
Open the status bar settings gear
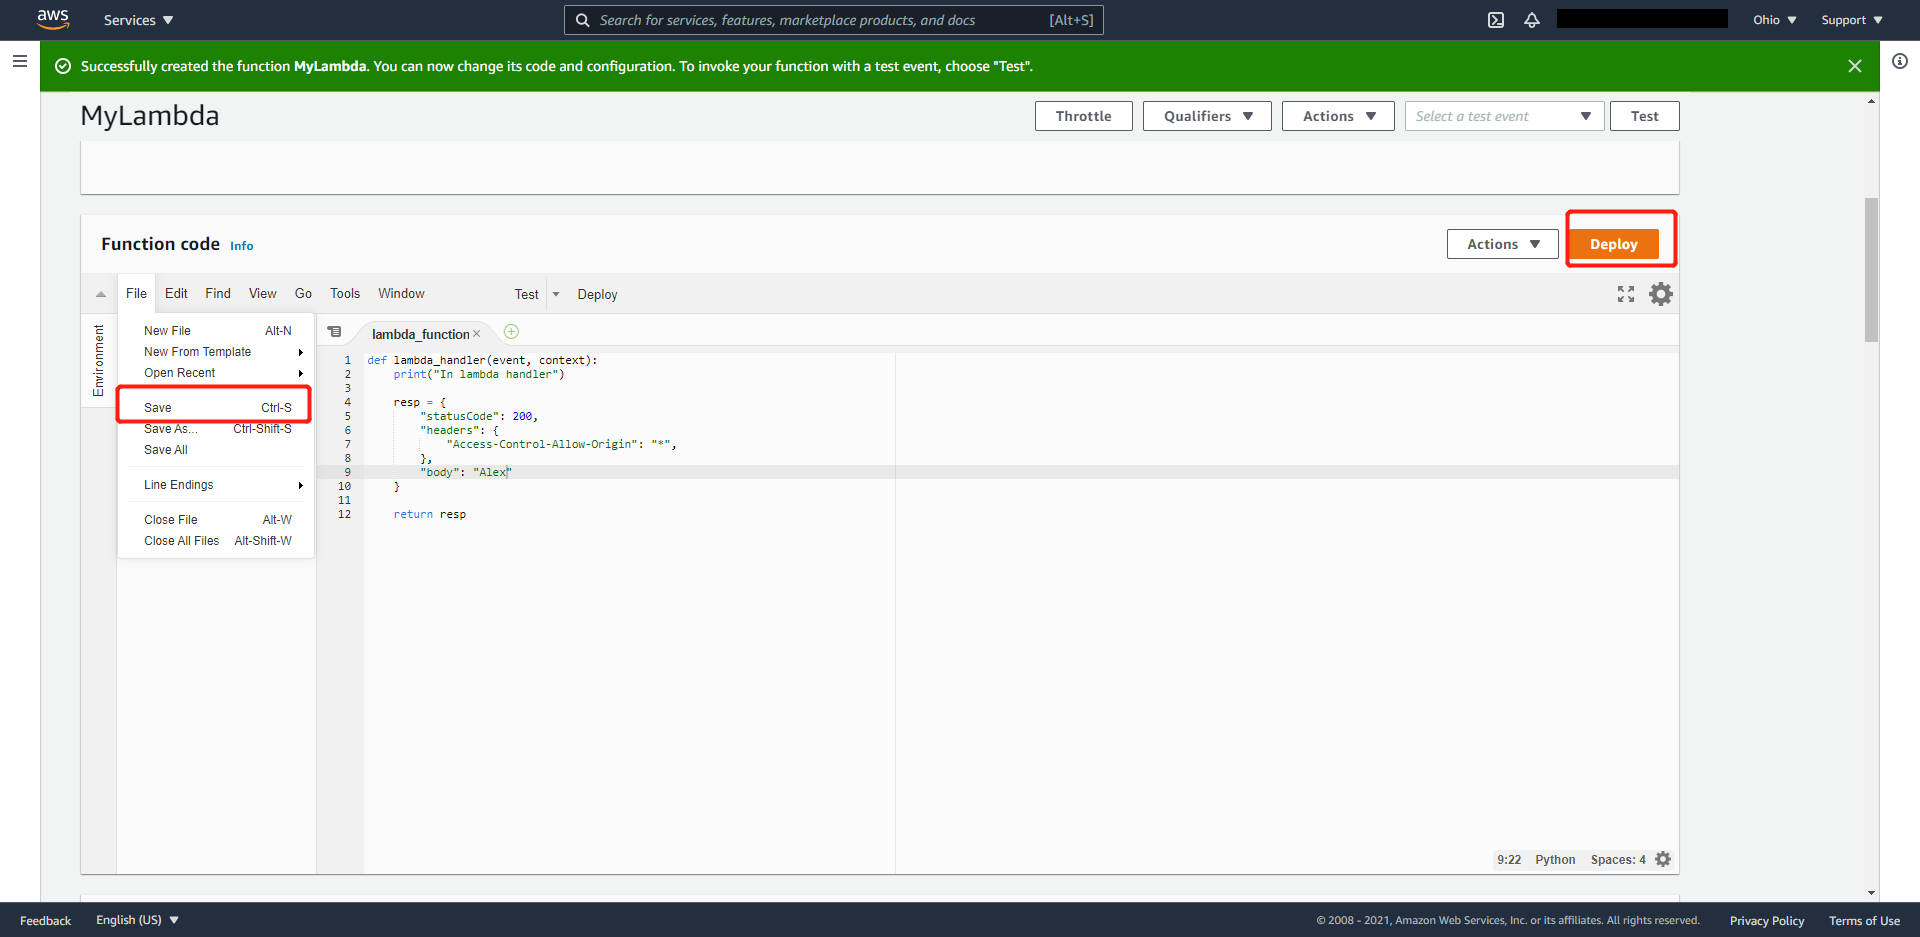click(x=1663, y=859)
